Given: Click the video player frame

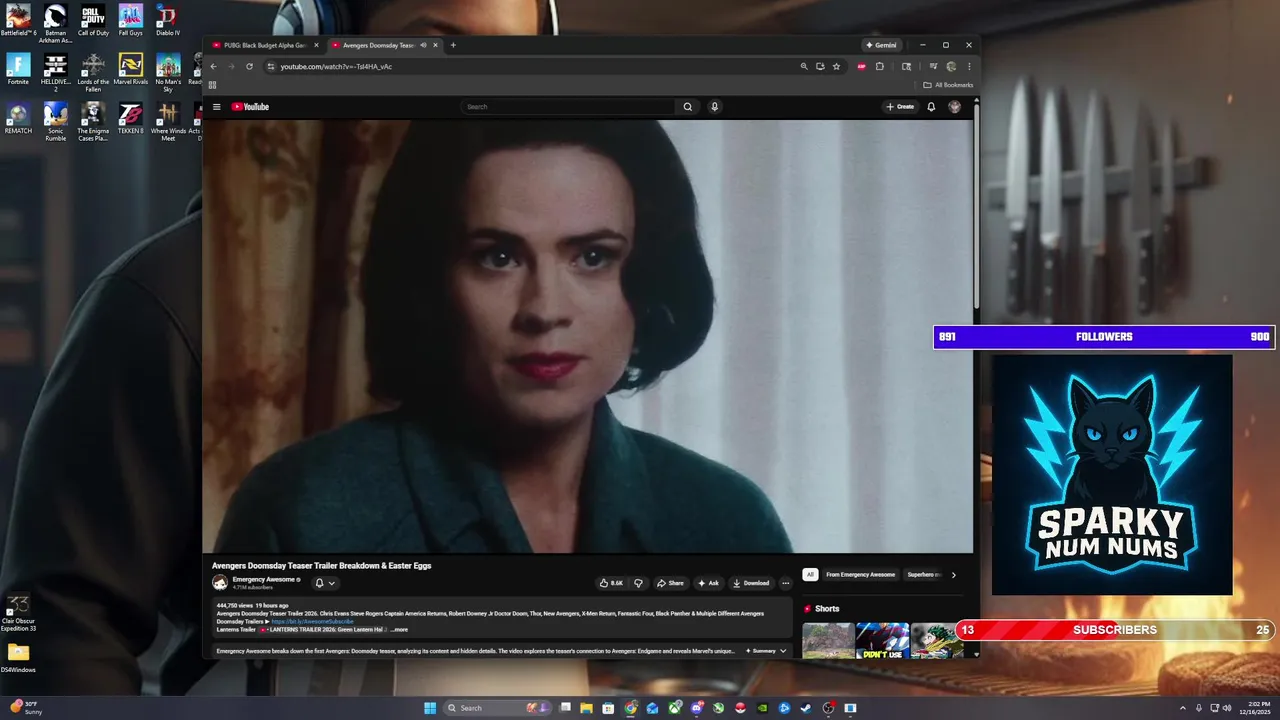Looking at the screenshot, I should click(x=587, y=336).
